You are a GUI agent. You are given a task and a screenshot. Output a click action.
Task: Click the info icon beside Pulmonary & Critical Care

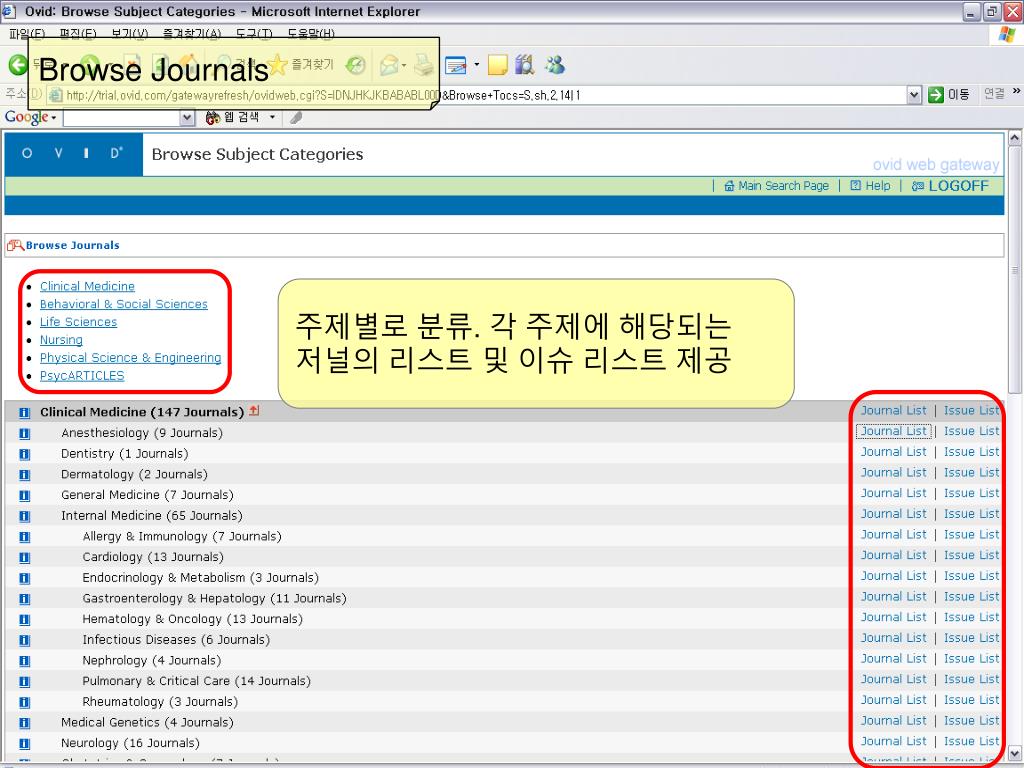[x=25, y=682]
